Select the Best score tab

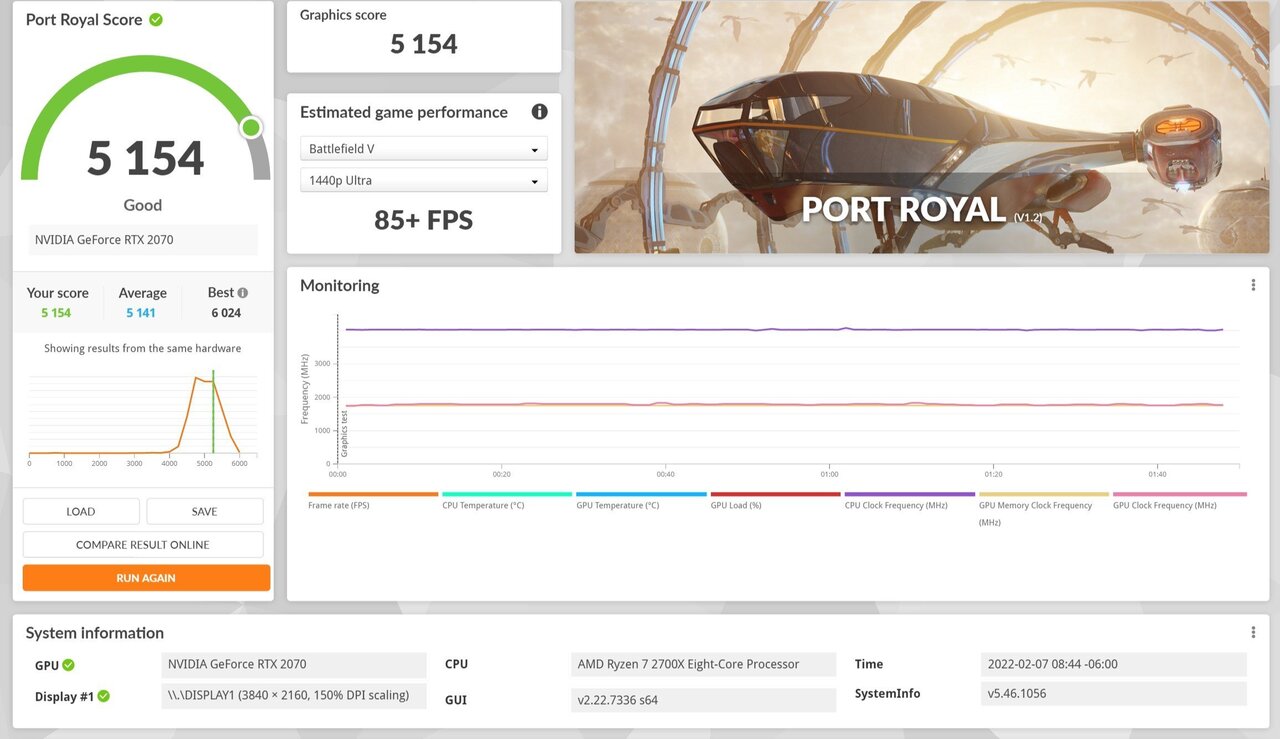[222, 302]
